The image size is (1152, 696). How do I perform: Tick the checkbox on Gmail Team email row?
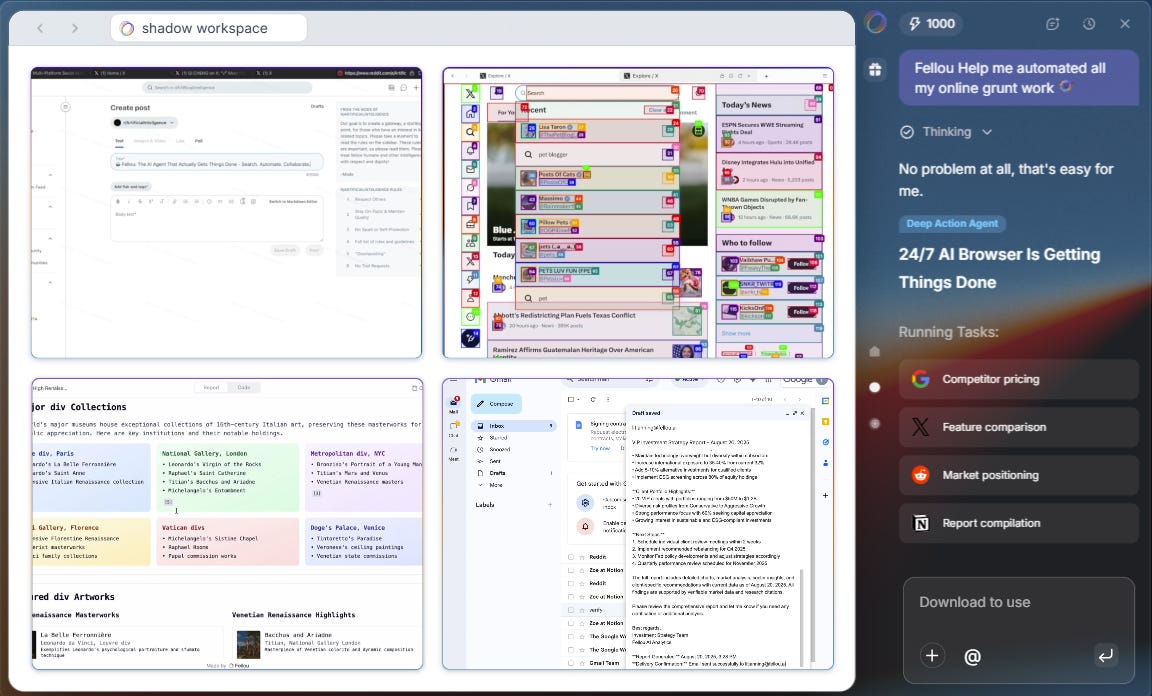[571, 663]
